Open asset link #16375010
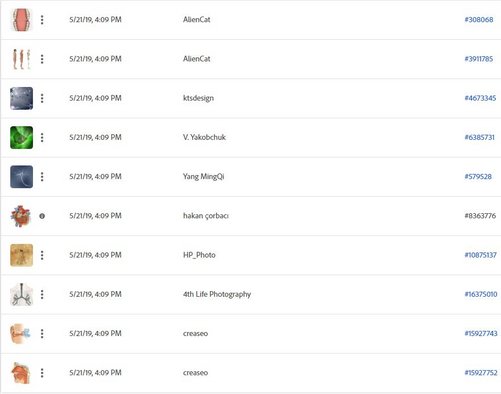 tap(481, 294)
